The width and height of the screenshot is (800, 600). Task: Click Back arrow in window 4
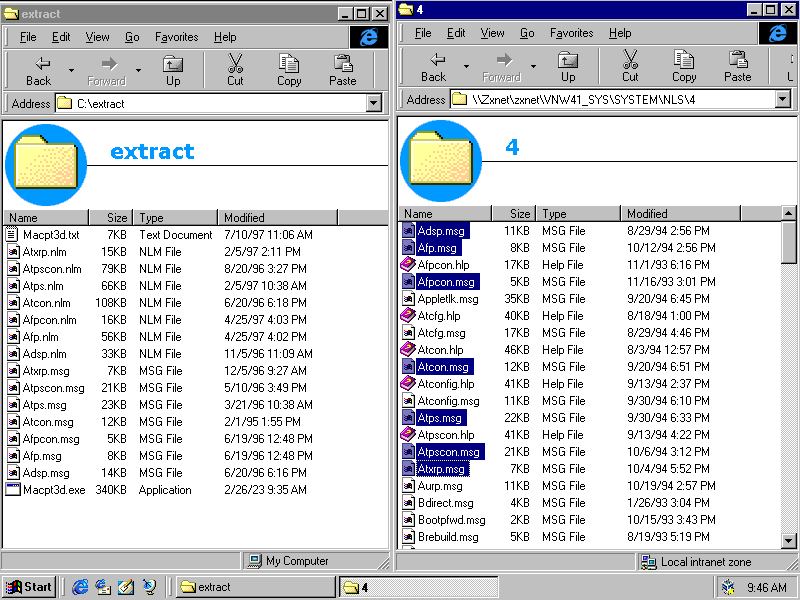click(437, 60)
